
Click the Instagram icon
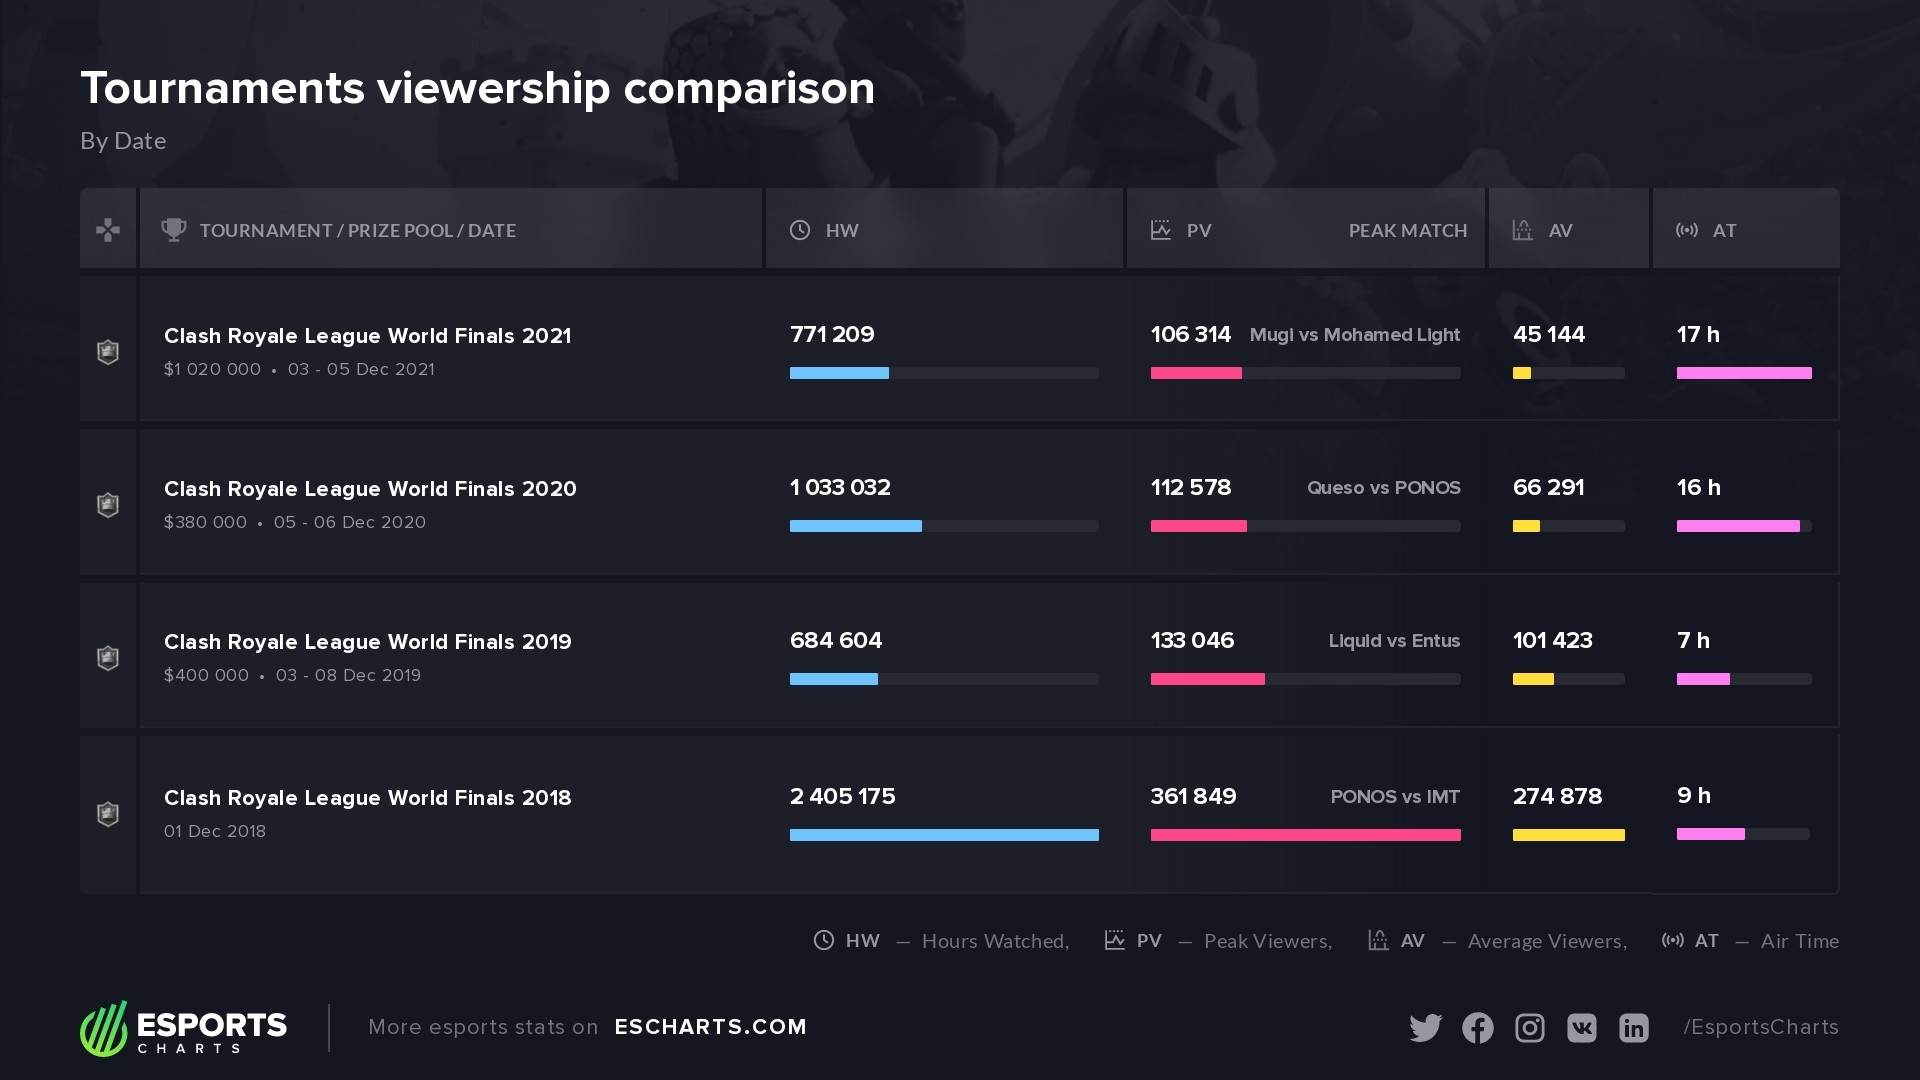click(1530, 1028)
